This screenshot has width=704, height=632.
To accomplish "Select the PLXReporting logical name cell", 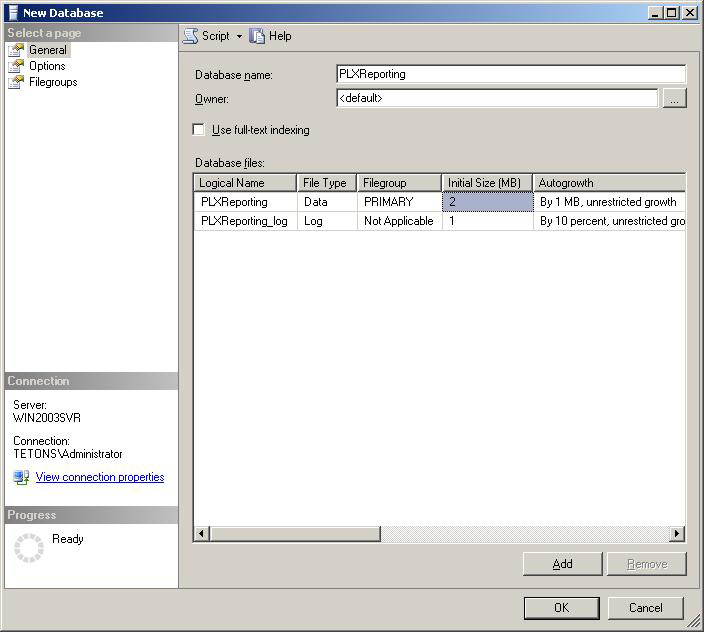I will point(246,202).
